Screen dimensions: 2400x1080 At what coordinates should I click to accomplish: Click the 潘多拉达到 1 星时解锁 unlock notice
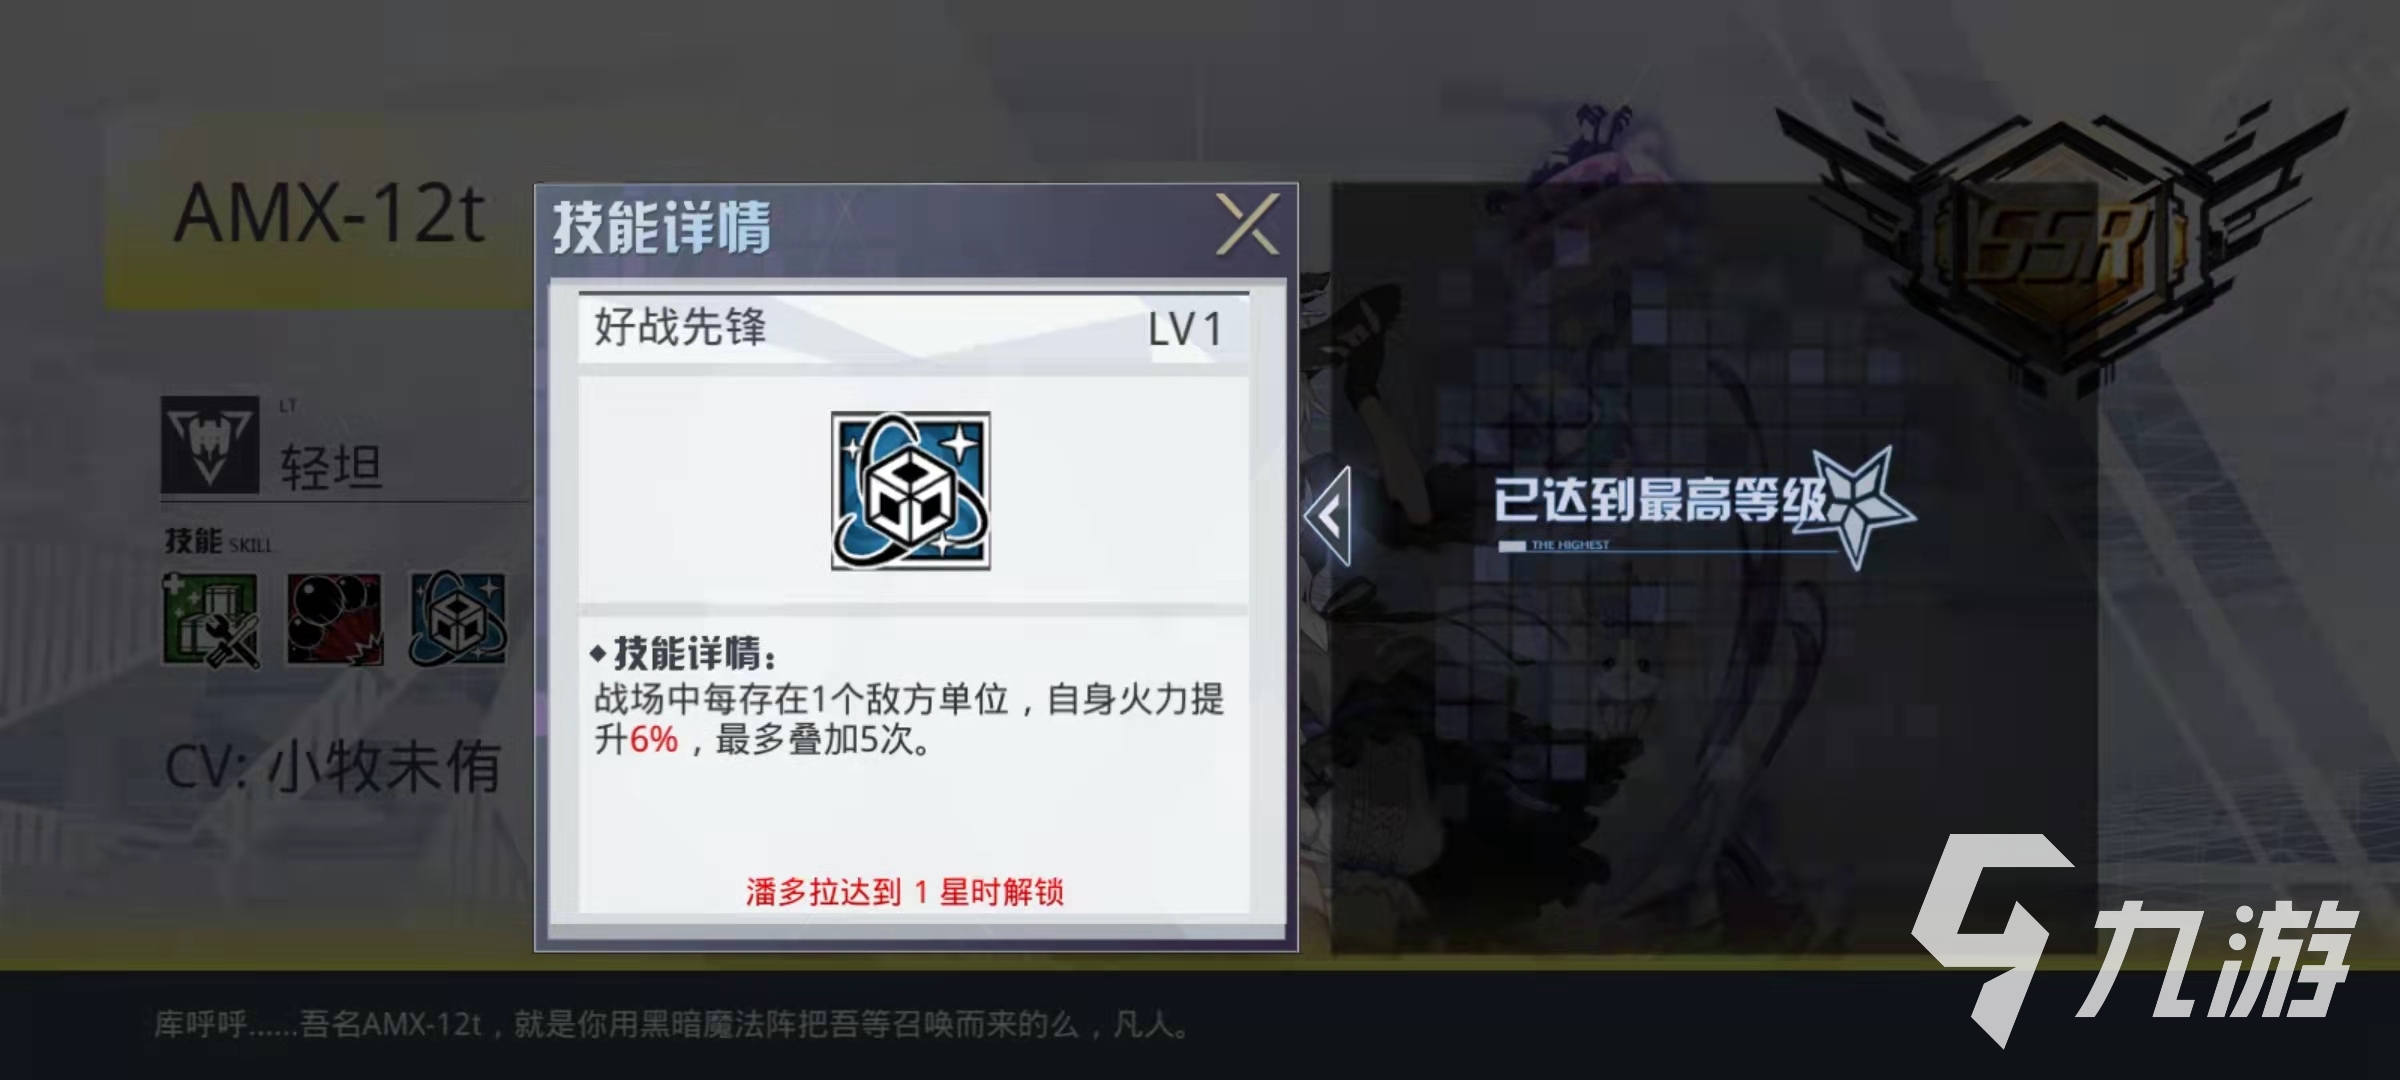(904, 892)
